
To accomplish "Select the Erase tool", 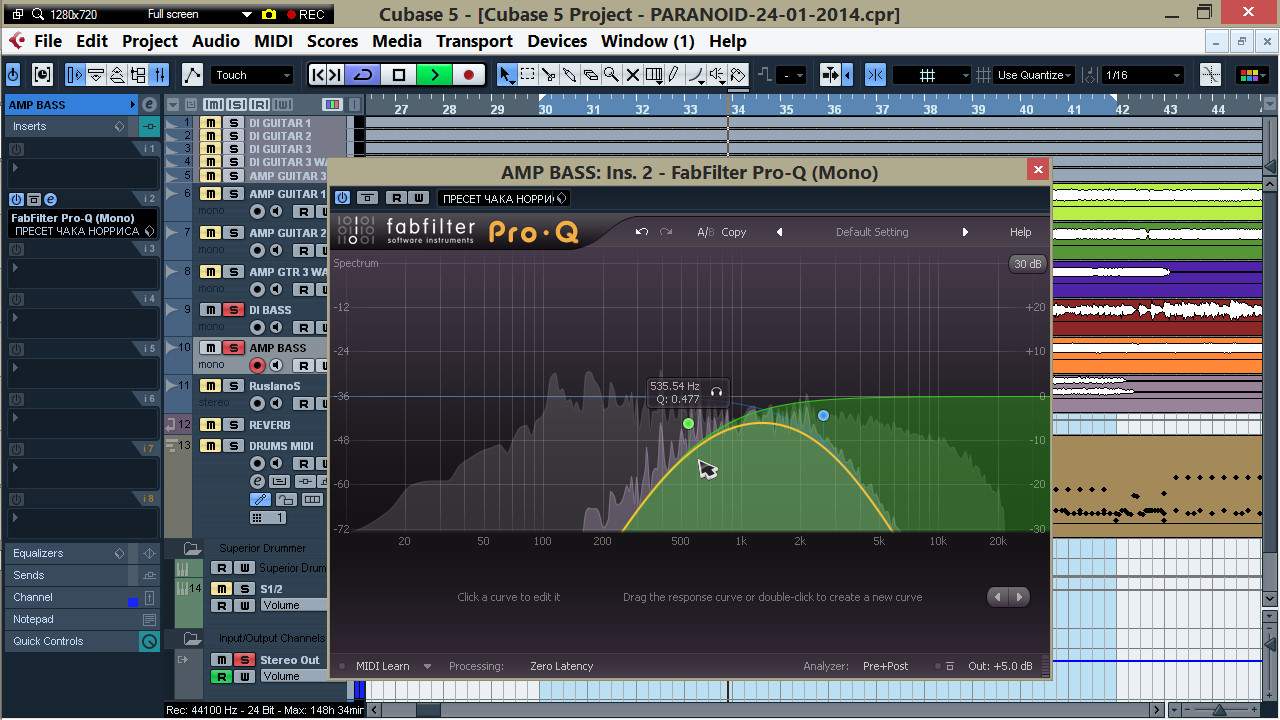I will pyautogui.click(x=590, y=75).
